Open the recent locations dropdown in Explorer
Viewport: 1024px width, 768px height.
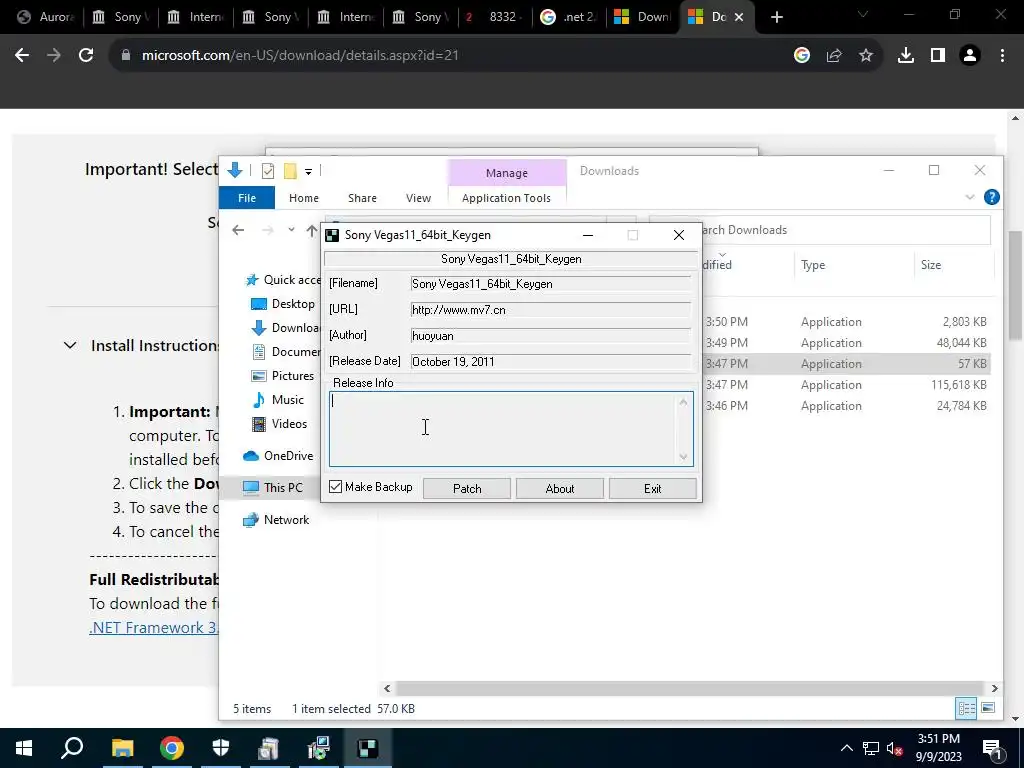291,230
